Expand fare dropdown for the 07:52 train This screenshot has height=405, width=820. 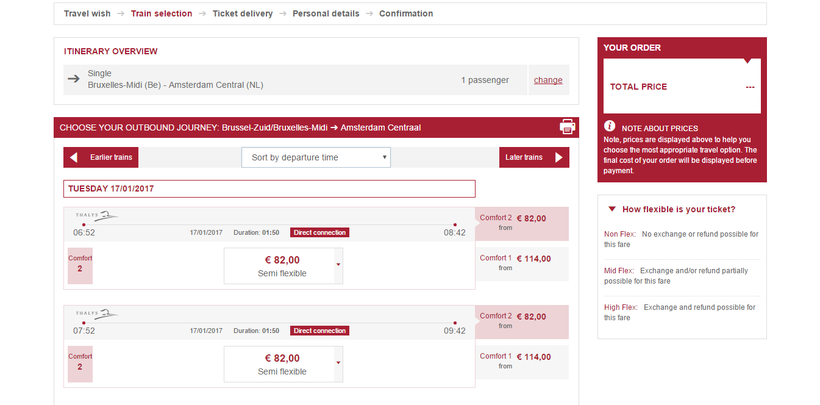pos(338,363)
